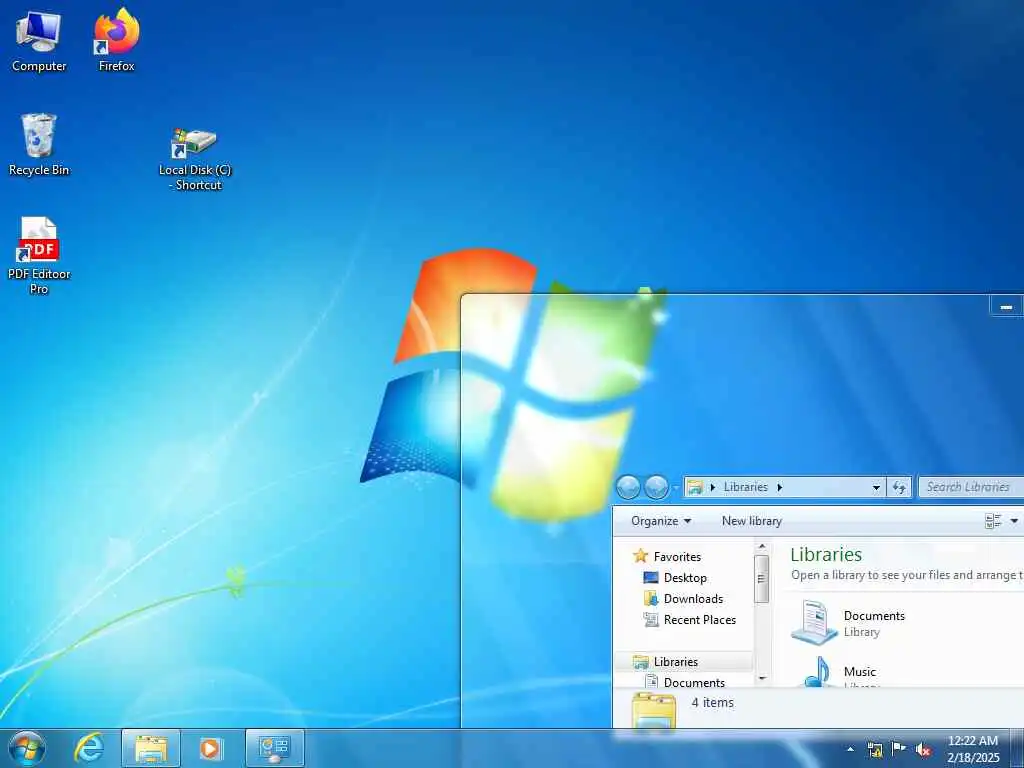
Task: Open the address bar history dropdown
Action: [876, 487]
